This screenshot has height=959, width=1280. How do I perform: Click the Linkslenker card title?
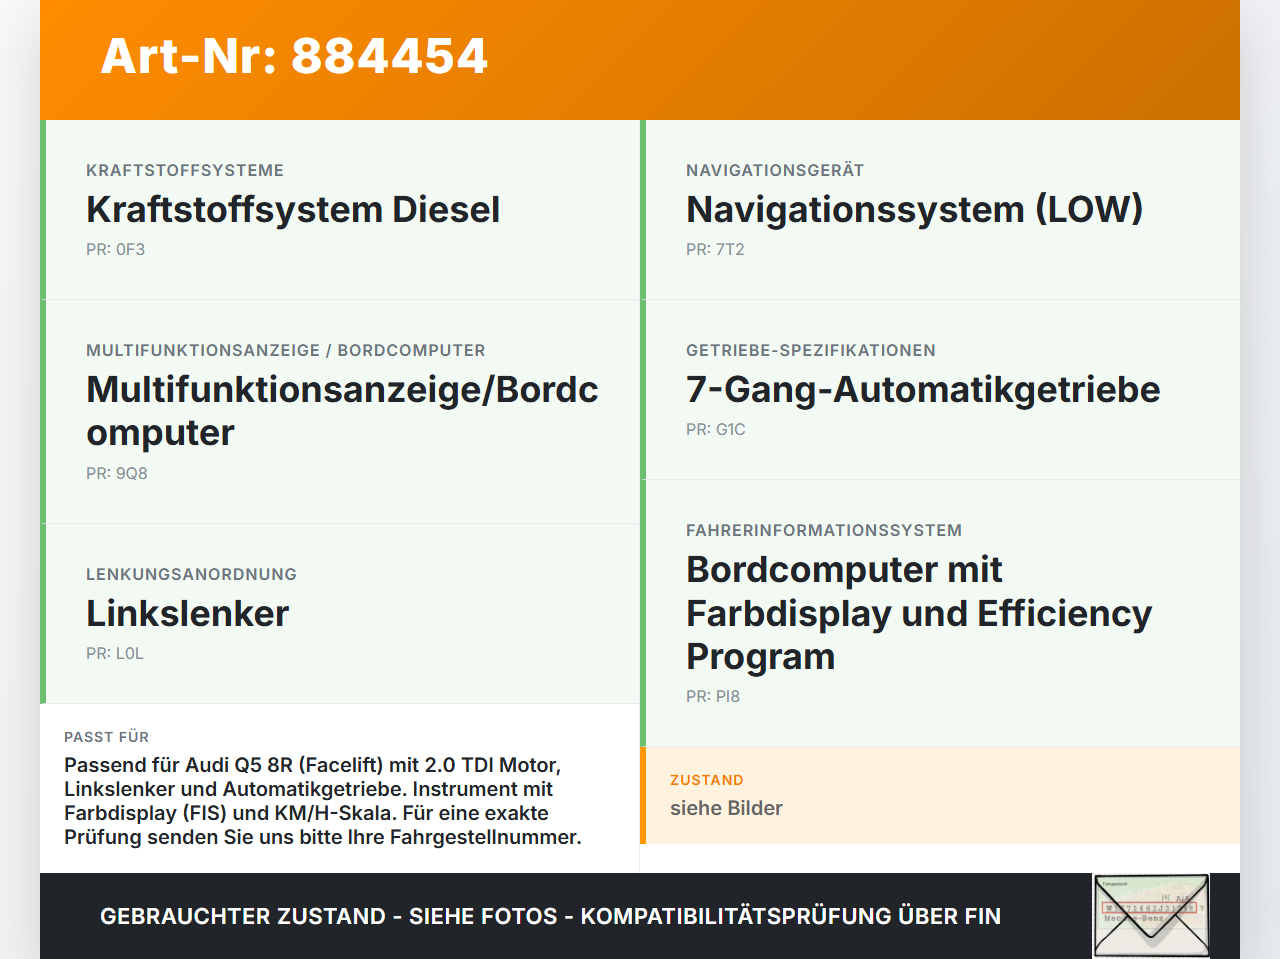coord(187,613)
